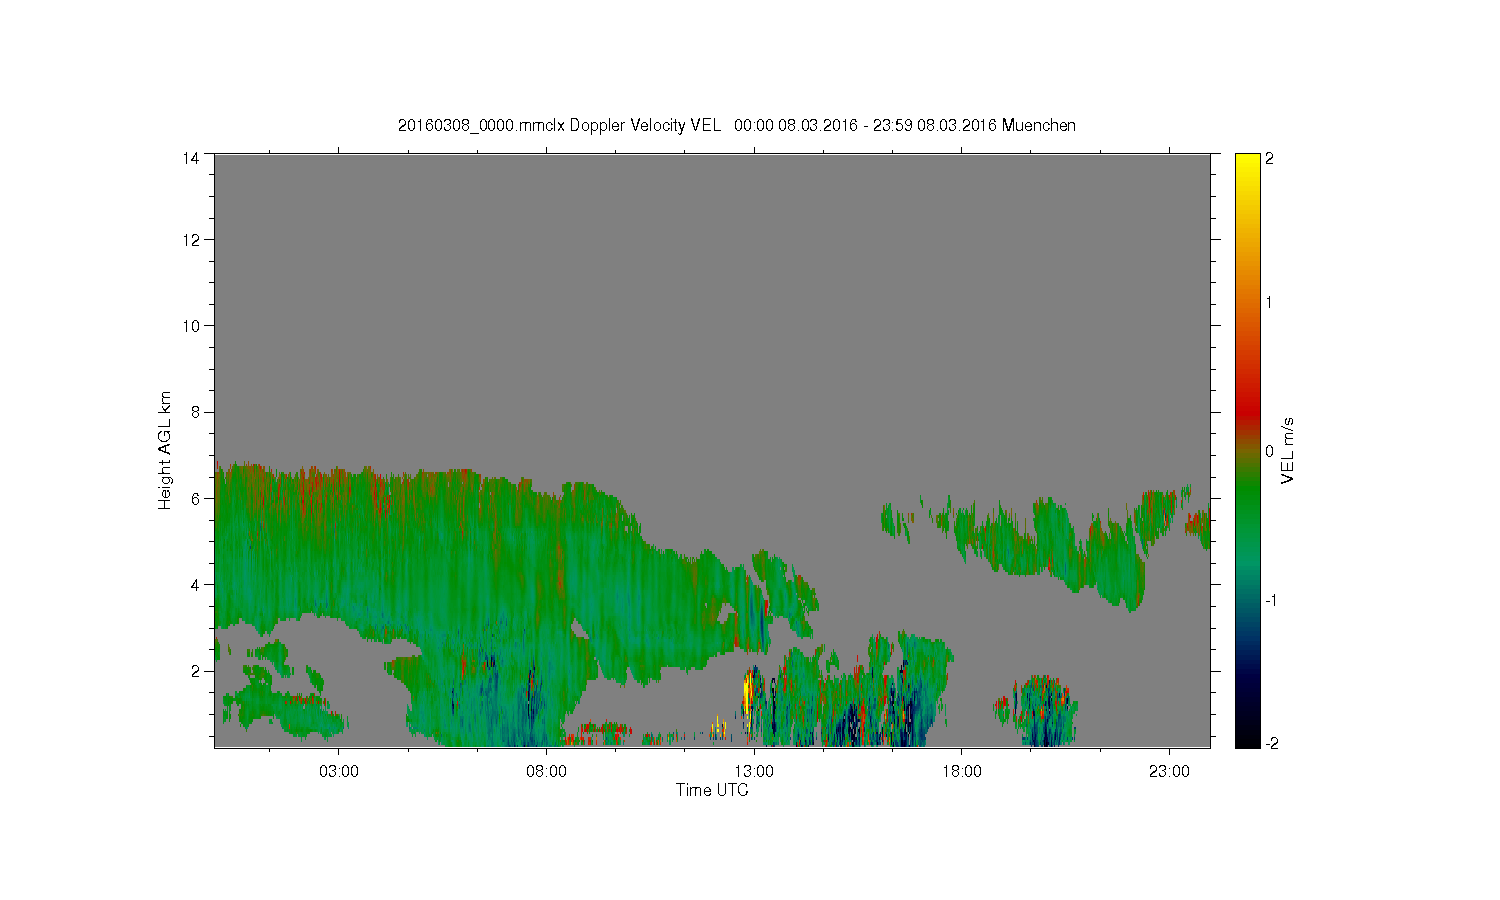Click the height axis tick label 8

[x=195, y=412]
